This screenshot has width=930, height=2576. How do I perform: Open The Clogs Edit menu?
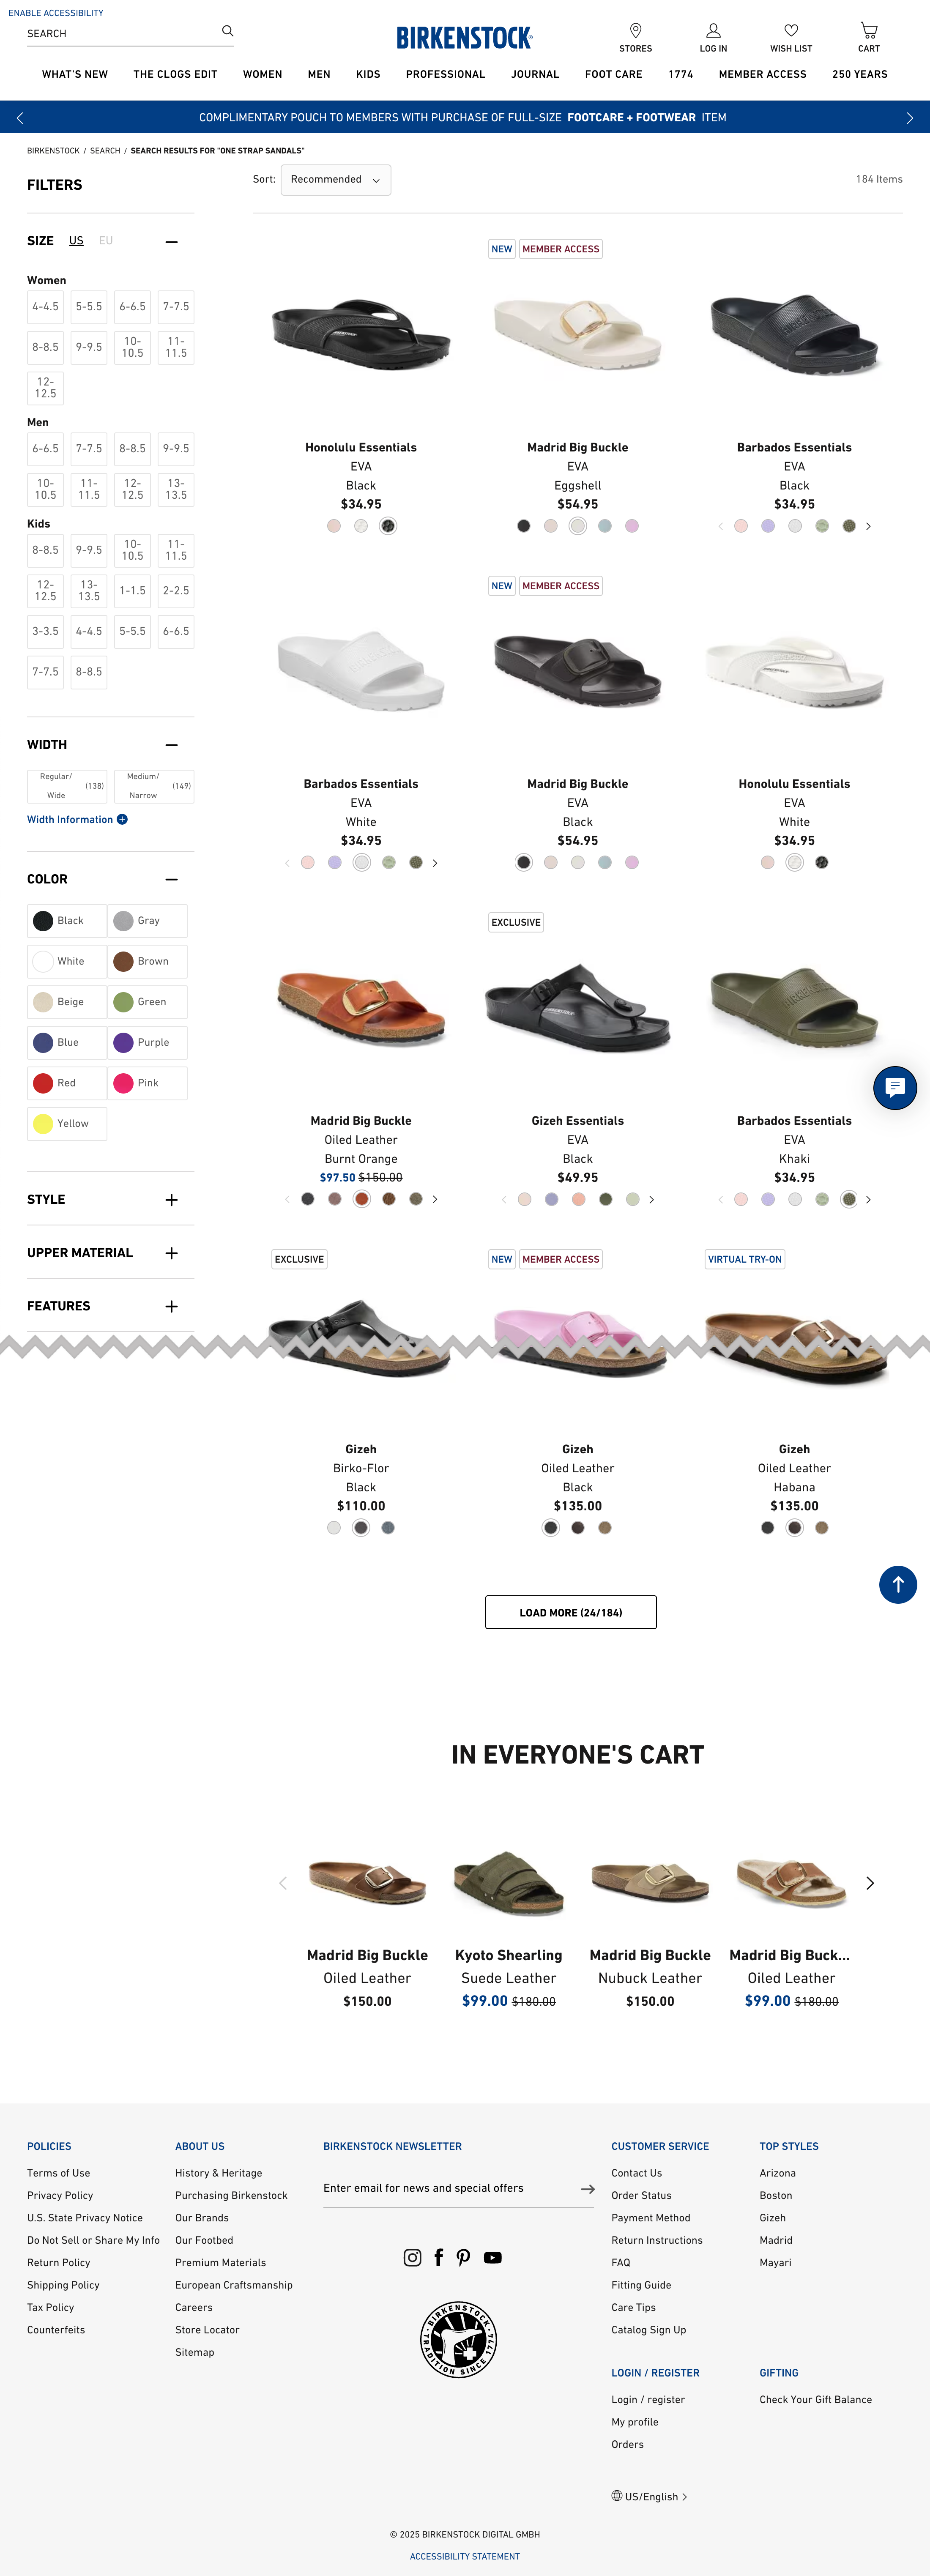click(x=175, y=74)
